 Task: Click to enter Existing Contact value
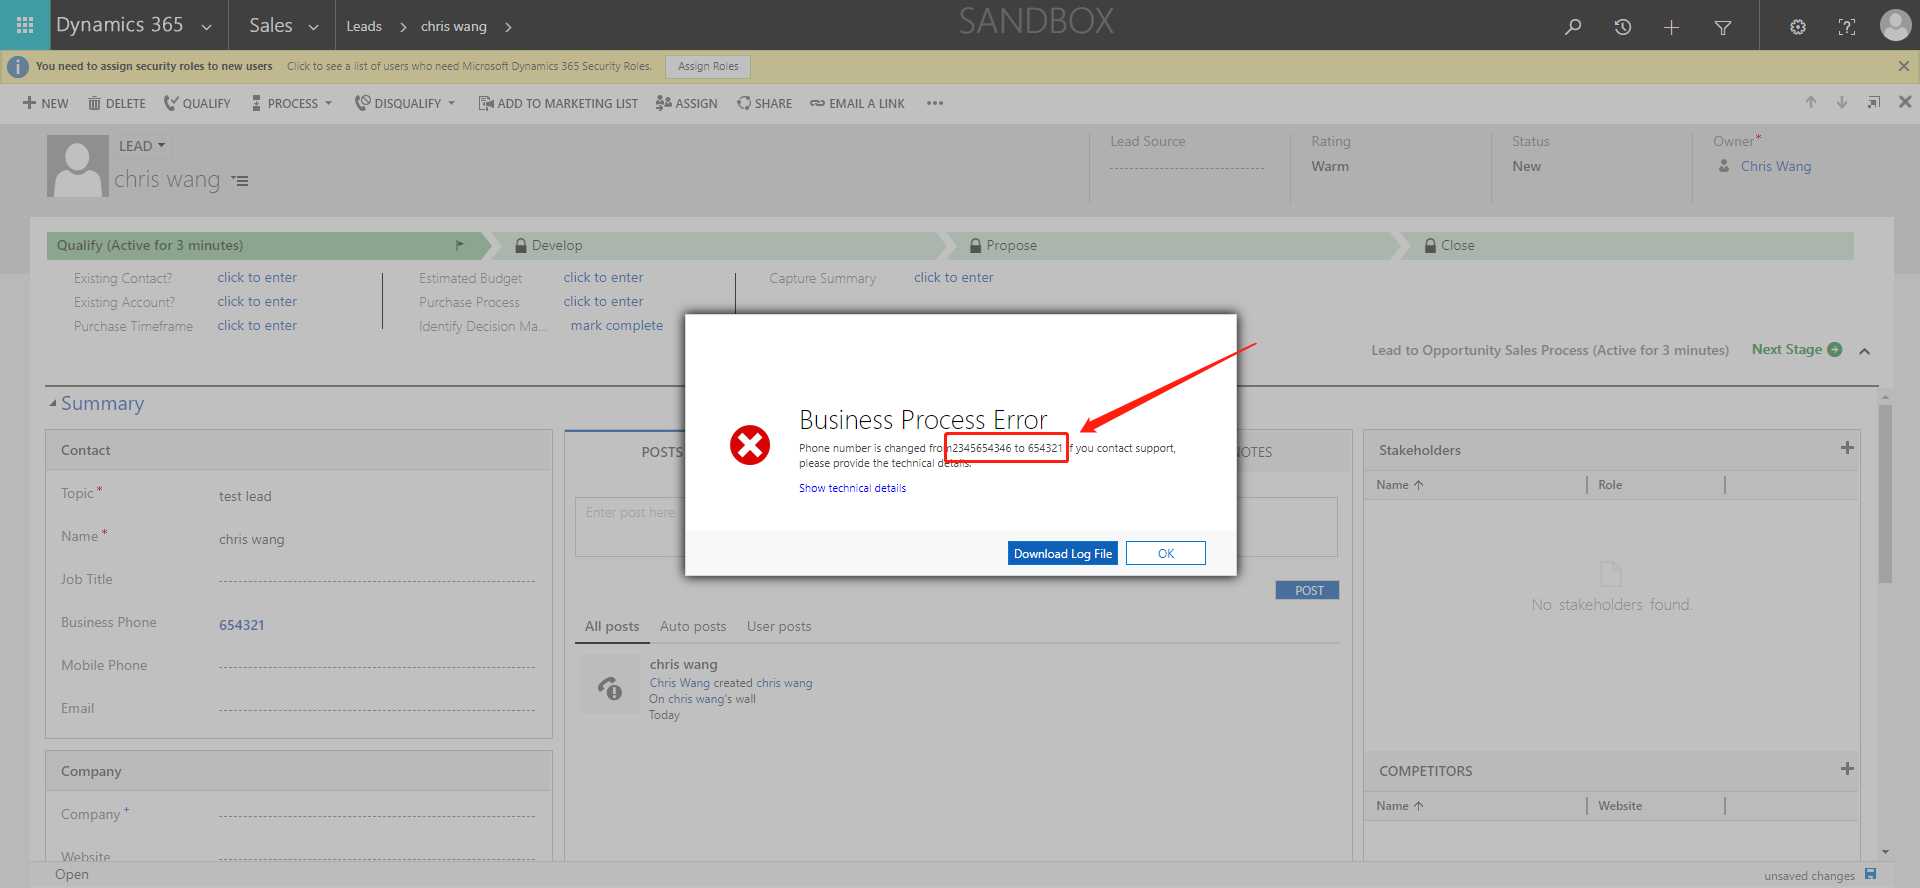[257, 277]
